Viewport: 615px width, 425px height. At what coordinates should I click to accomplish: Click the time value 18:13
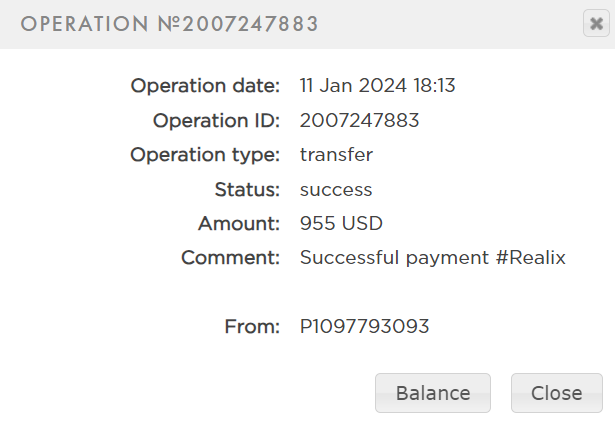pos(432,86)
